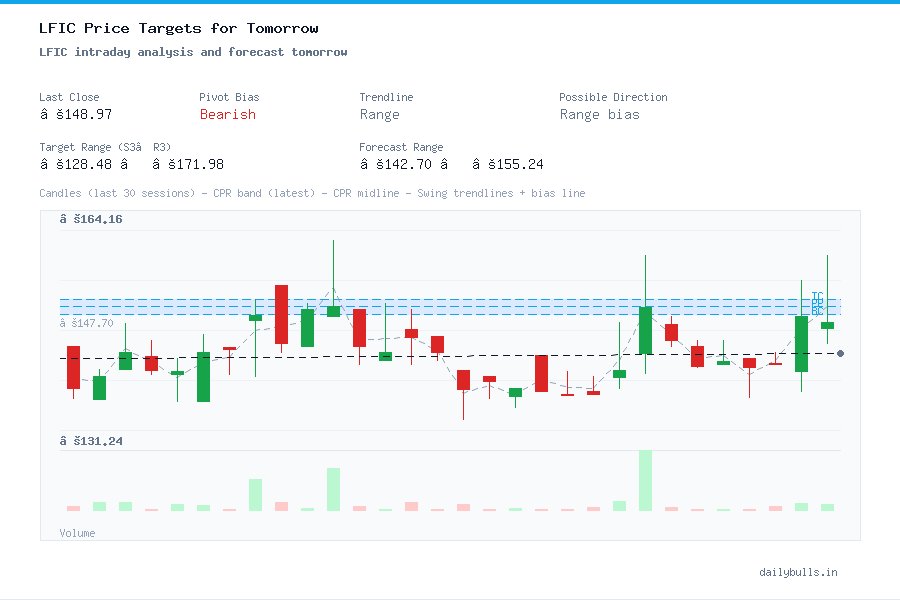Click the TC/BC CPR band labels at the right

[x=817, y=303]
